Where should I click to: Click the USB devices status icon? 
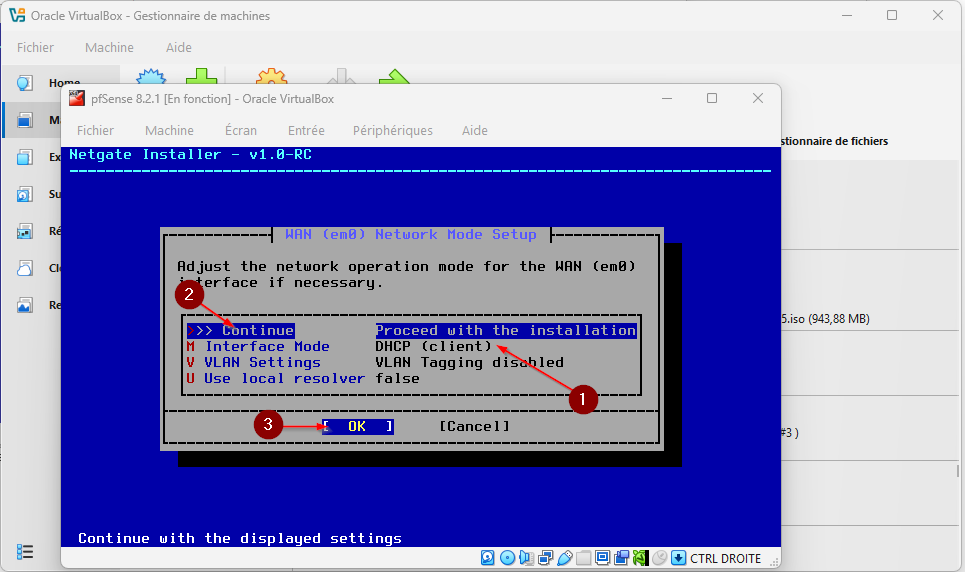tap(565, 558)
